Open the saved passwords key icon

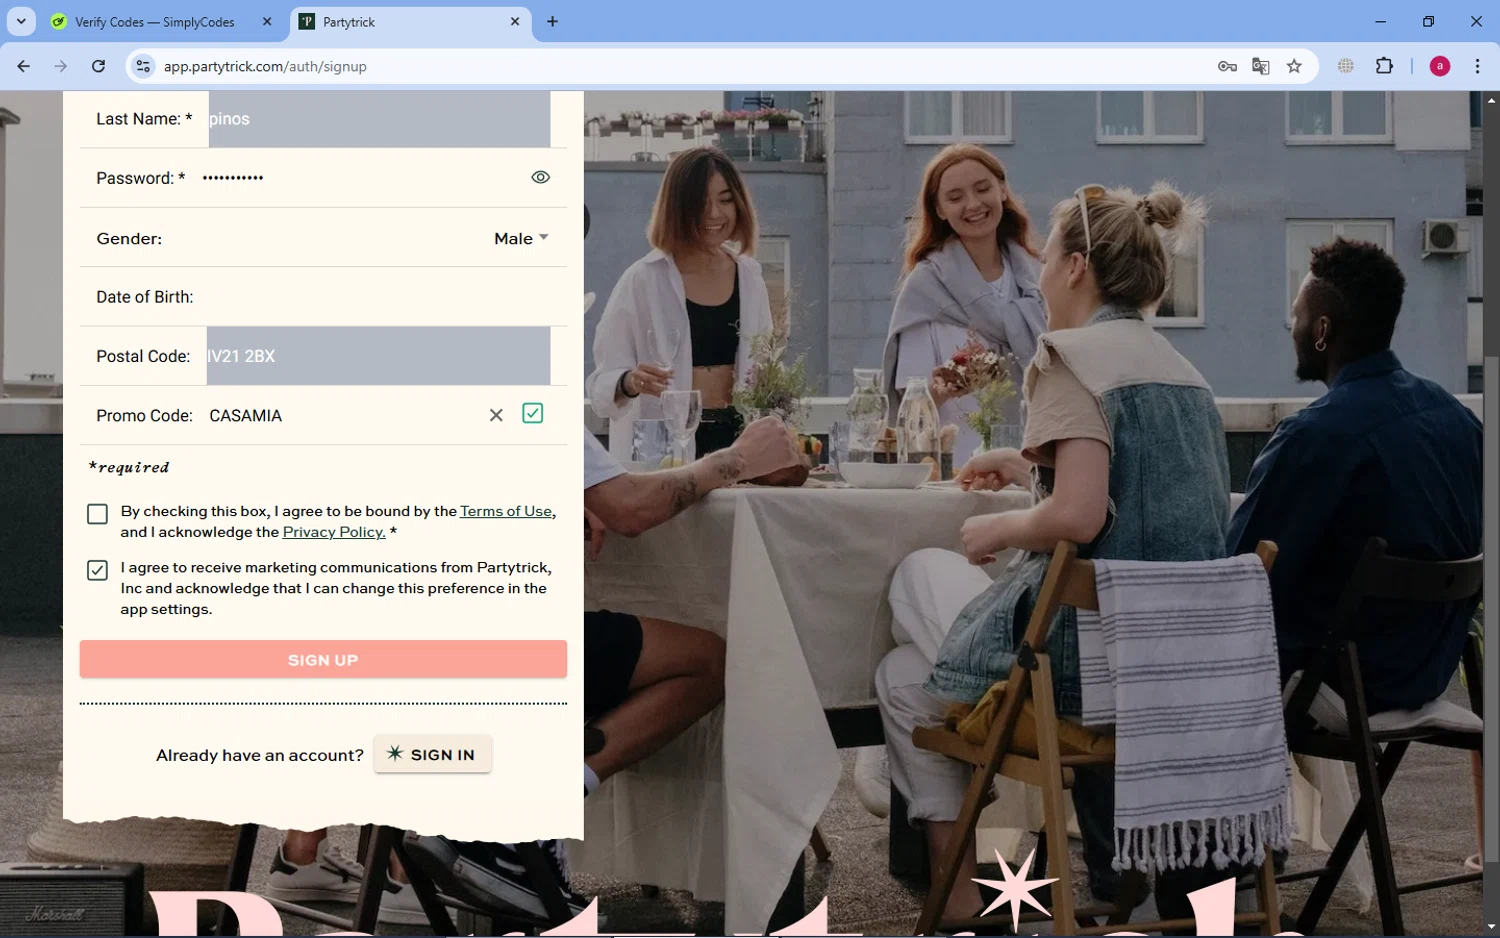(x=1227, y=66)
